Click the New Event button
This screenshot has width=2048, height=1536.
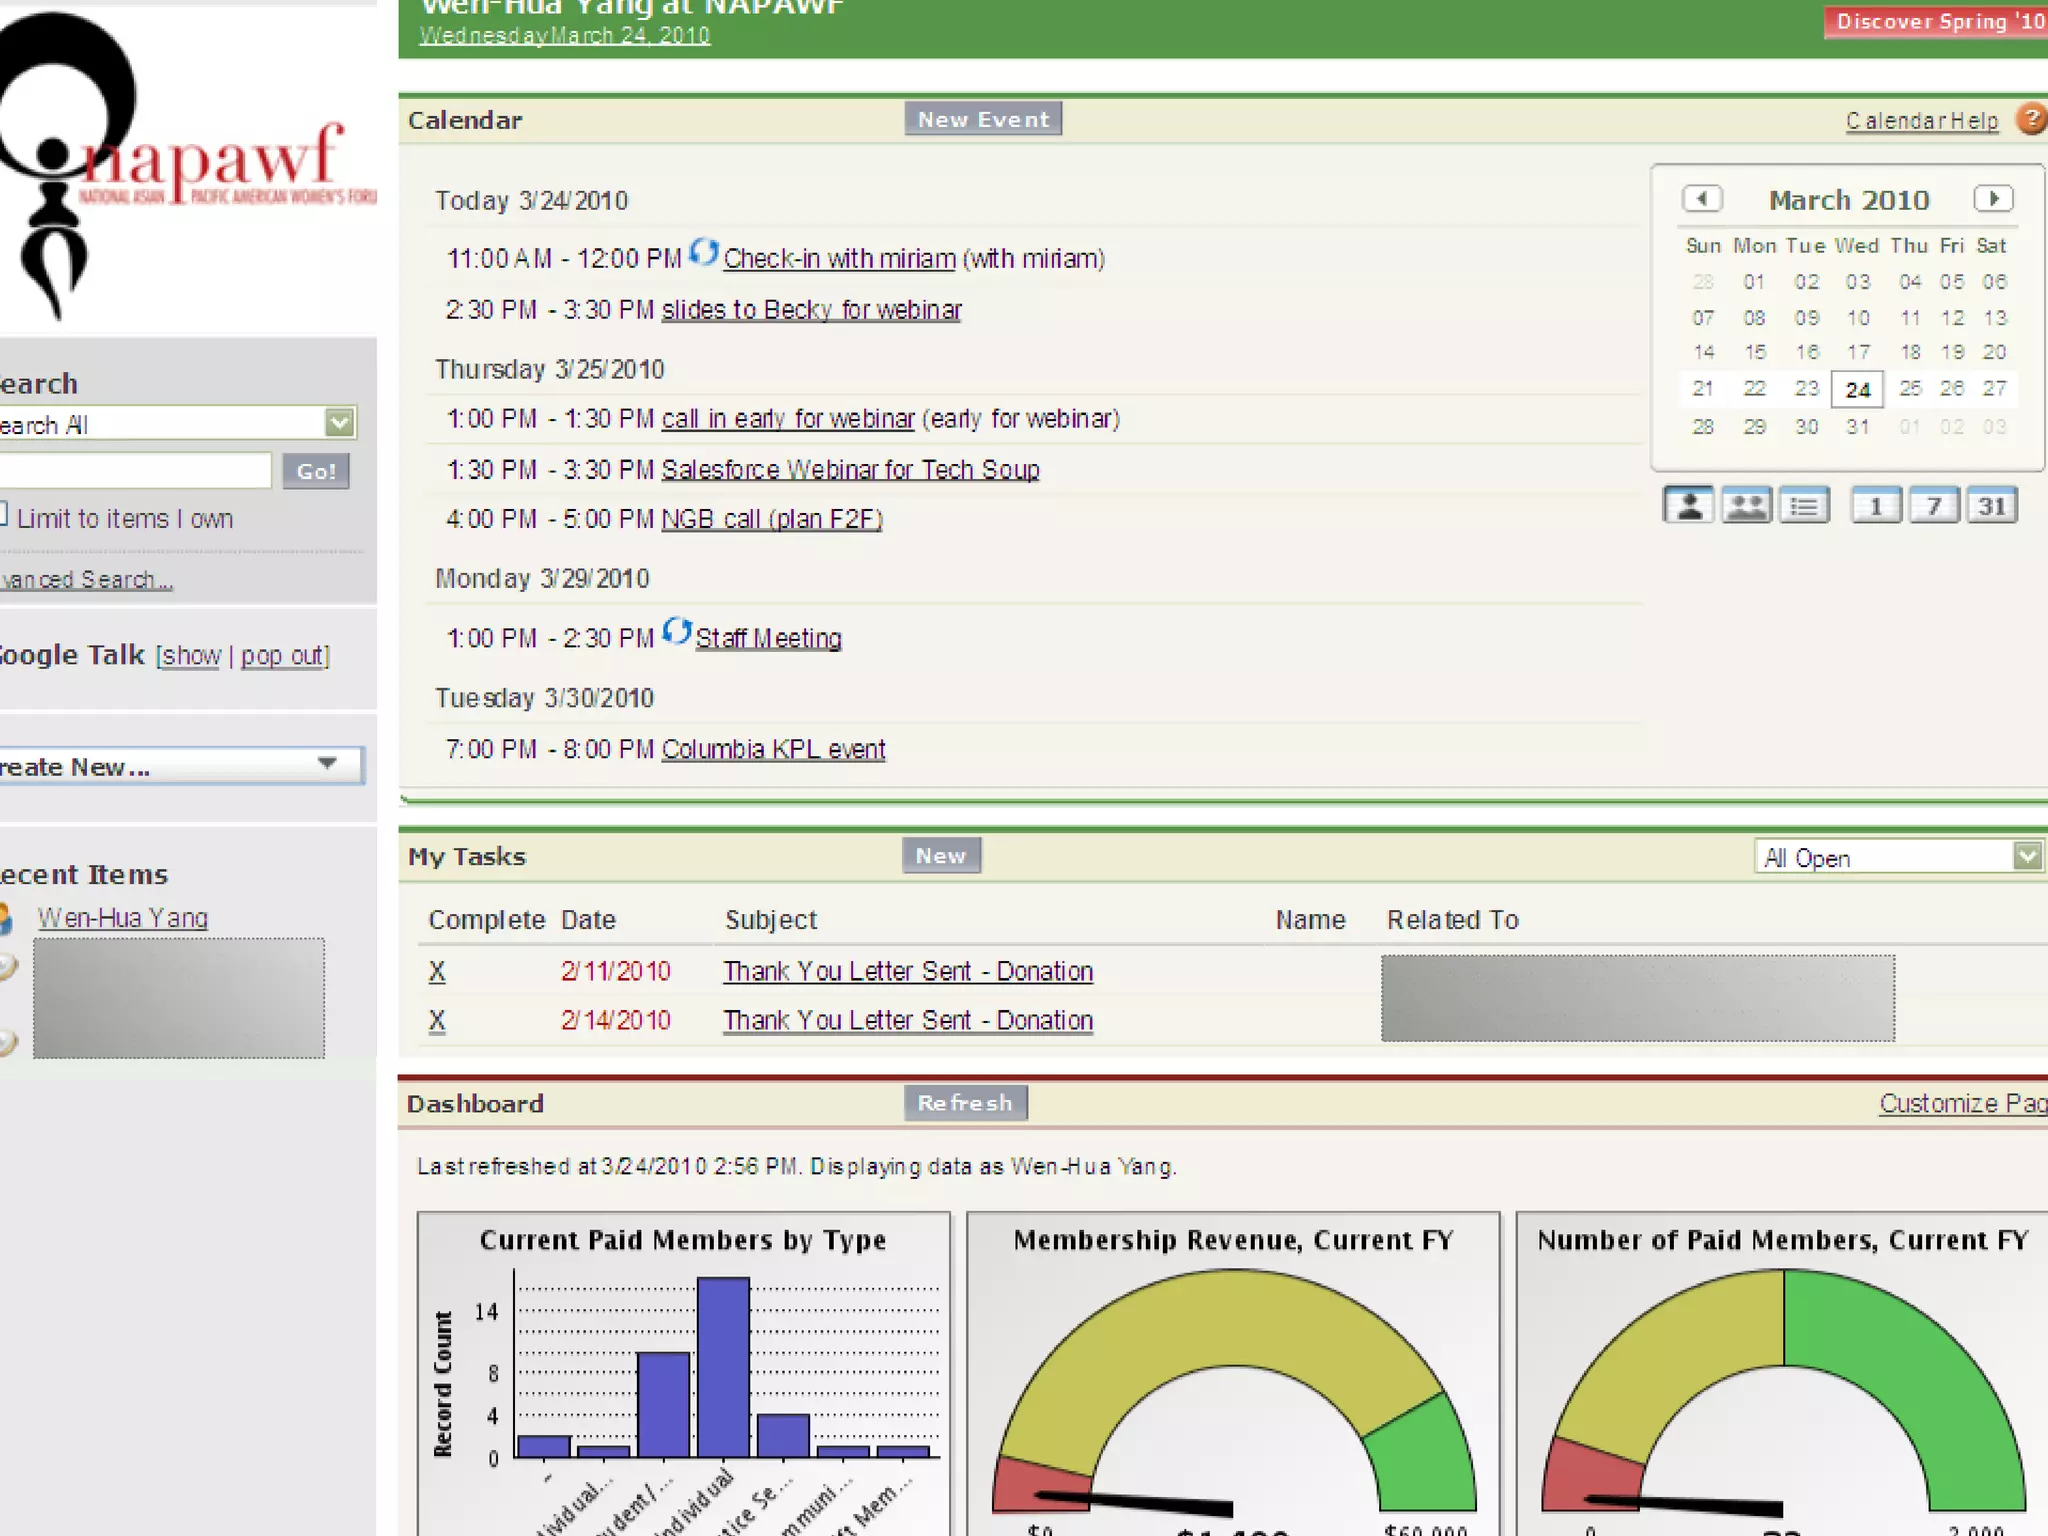point(983,119)
